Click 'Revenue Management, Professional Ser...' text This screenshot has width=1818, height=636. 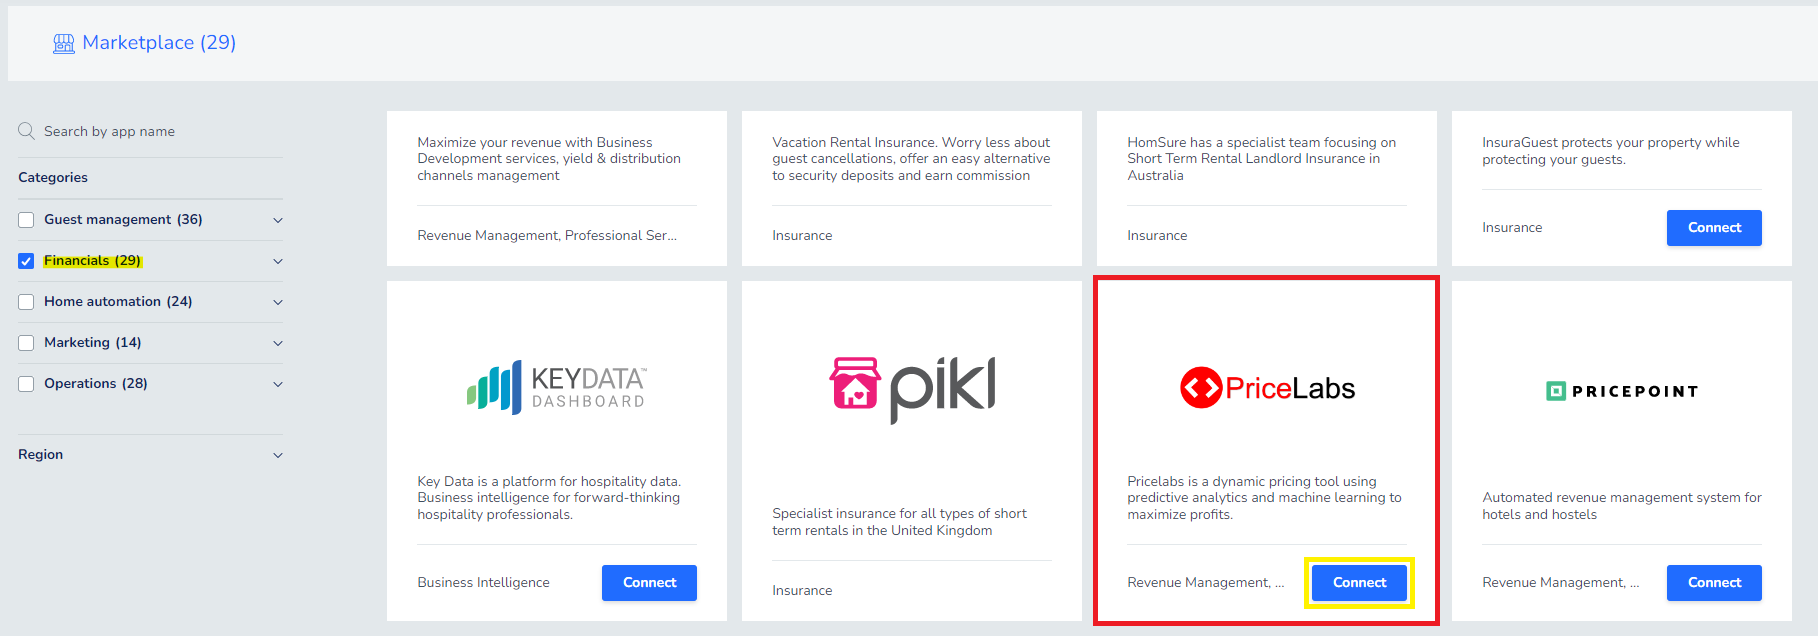(547, 235)
